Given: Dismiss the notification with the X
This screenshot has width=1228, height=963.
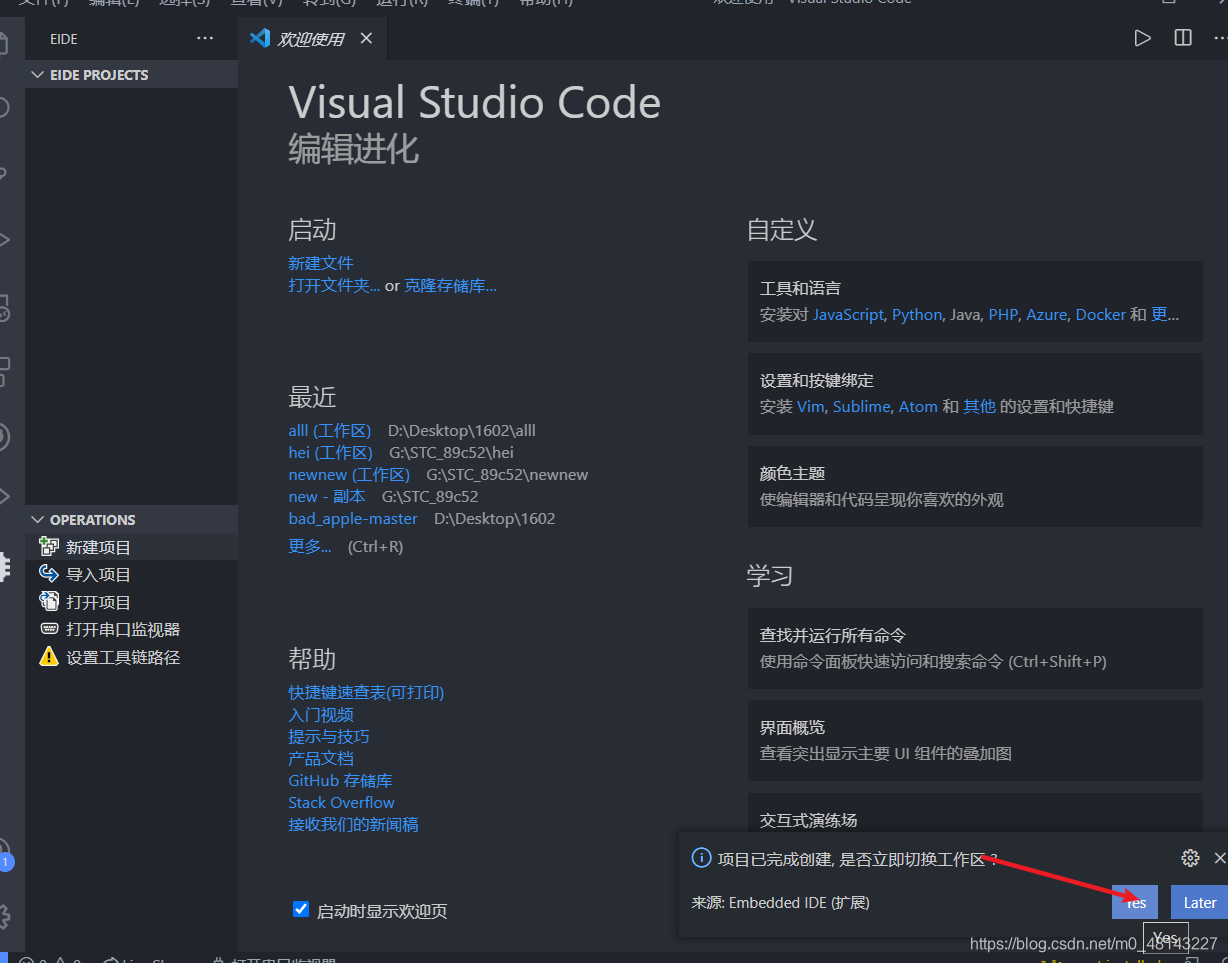Looking at the screenshot, I should click(x=1222, y=858).
